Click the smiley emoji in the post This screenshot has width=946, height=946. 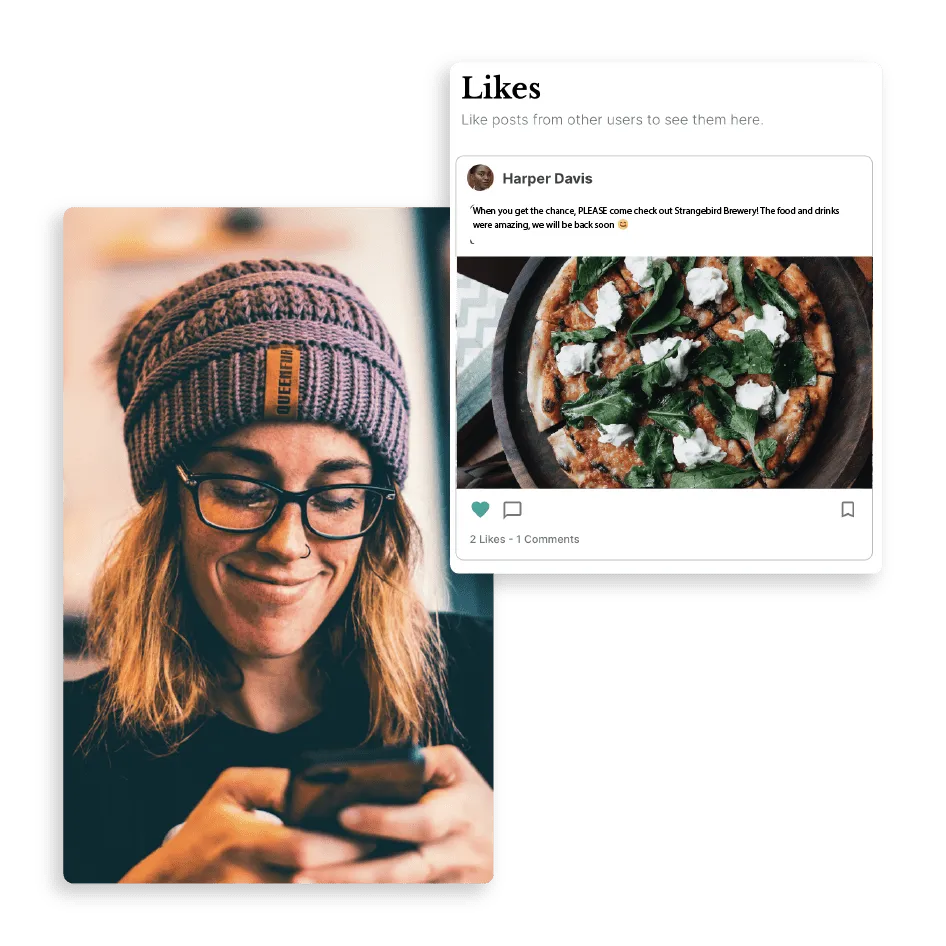tap(623, 224)
